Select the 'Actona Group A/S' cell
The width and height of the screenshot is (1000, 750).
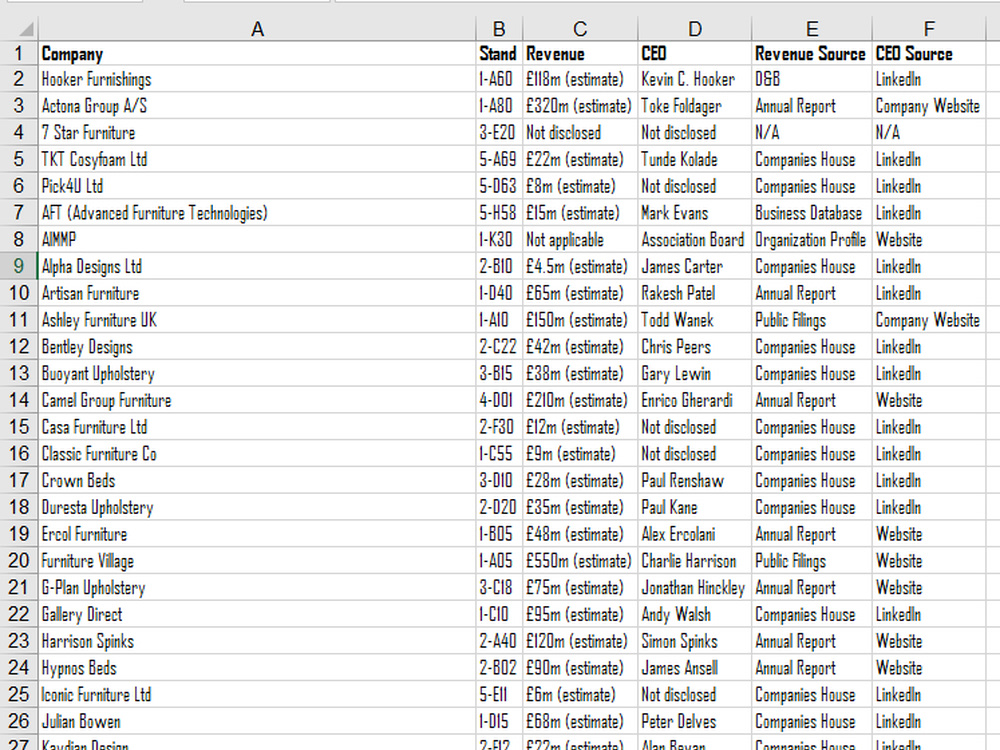pyautogui.click(x=257, y=106)
